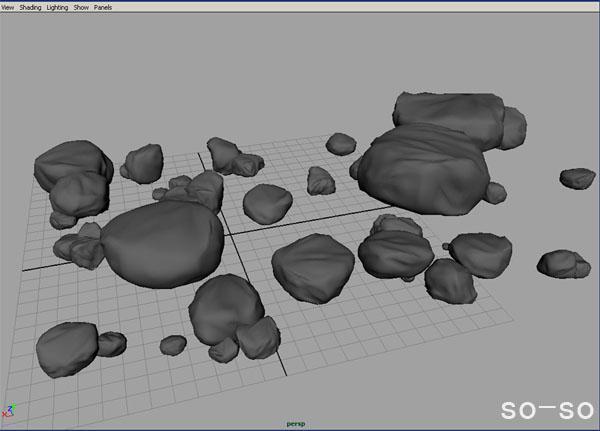Select the tiny pebble near the bottom grid edge
The height and width of the screenshot is (431, 600).
point(174,345)
